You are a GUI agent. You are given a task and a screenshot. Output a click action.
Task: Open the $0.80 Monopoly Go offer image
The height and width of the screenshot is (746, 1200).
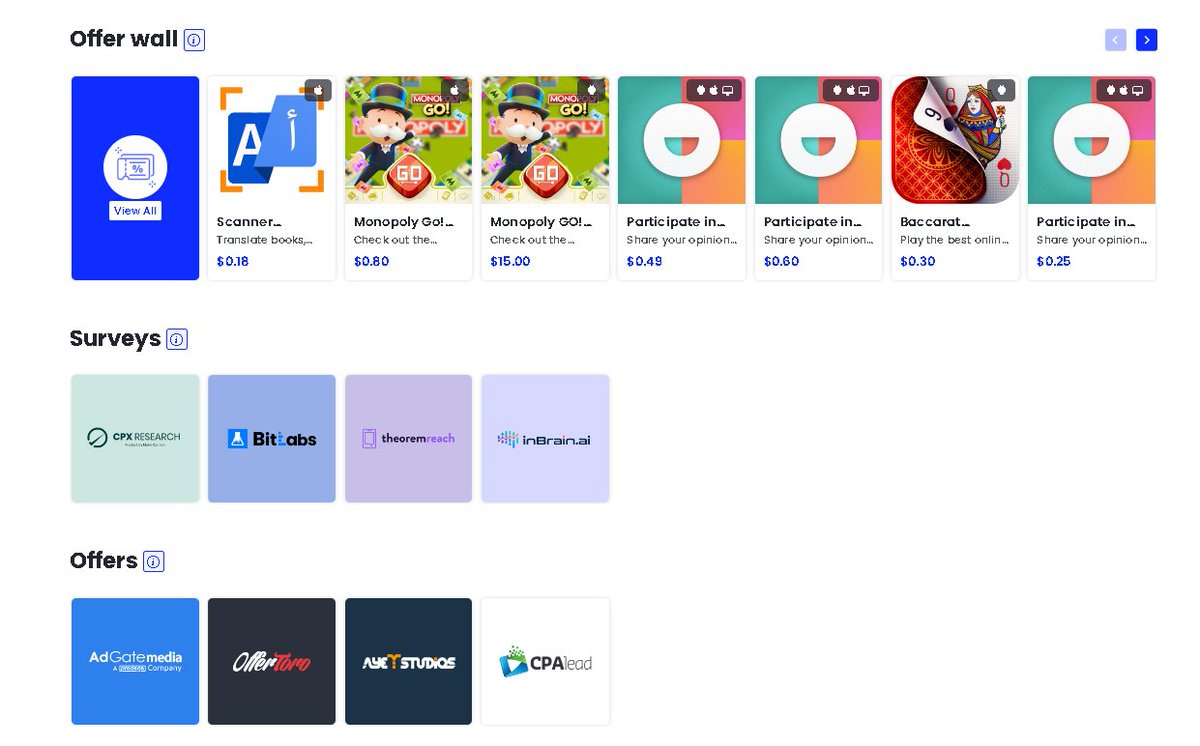pos(408,140)
